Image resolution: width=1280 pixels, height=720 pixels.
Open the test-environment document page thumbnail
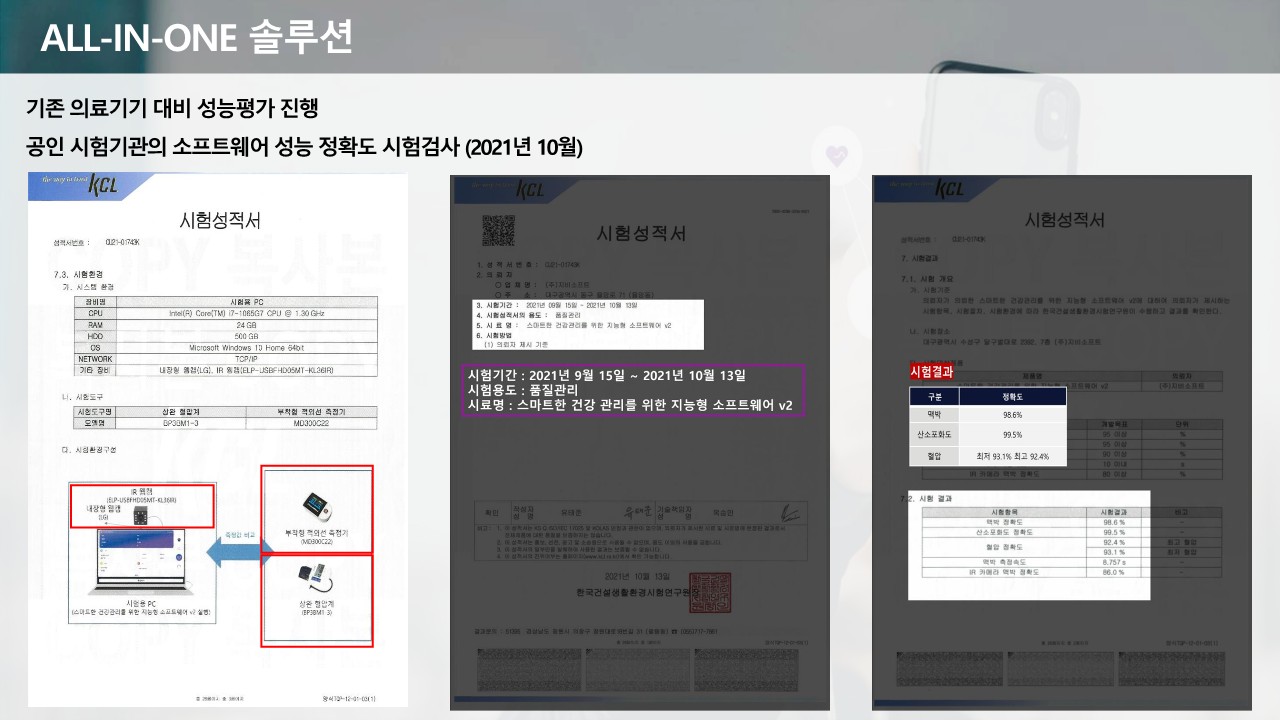[218, 439]
